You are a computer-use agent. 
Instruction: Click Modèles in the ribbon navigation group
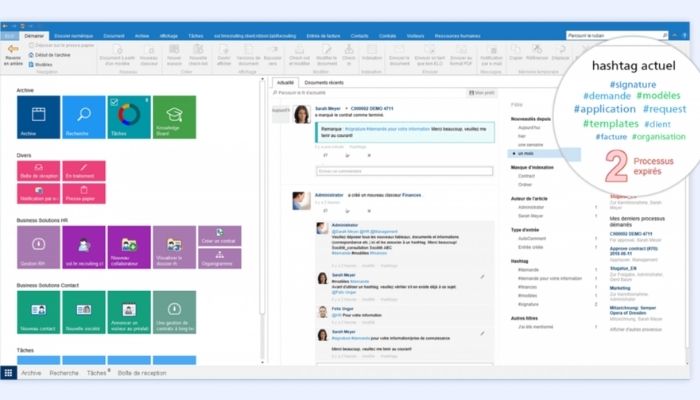40,65
